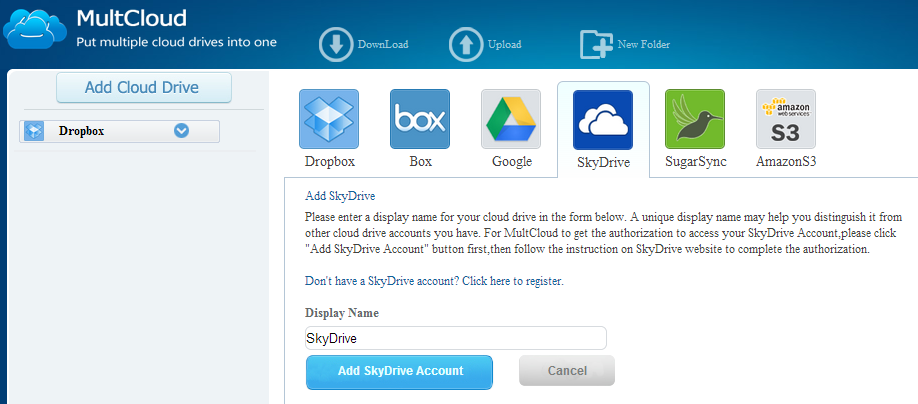The width and height of the screenshot is (918, 404).
Task: Open the Dropbox drive in sidebar
Action: [119, 131]
